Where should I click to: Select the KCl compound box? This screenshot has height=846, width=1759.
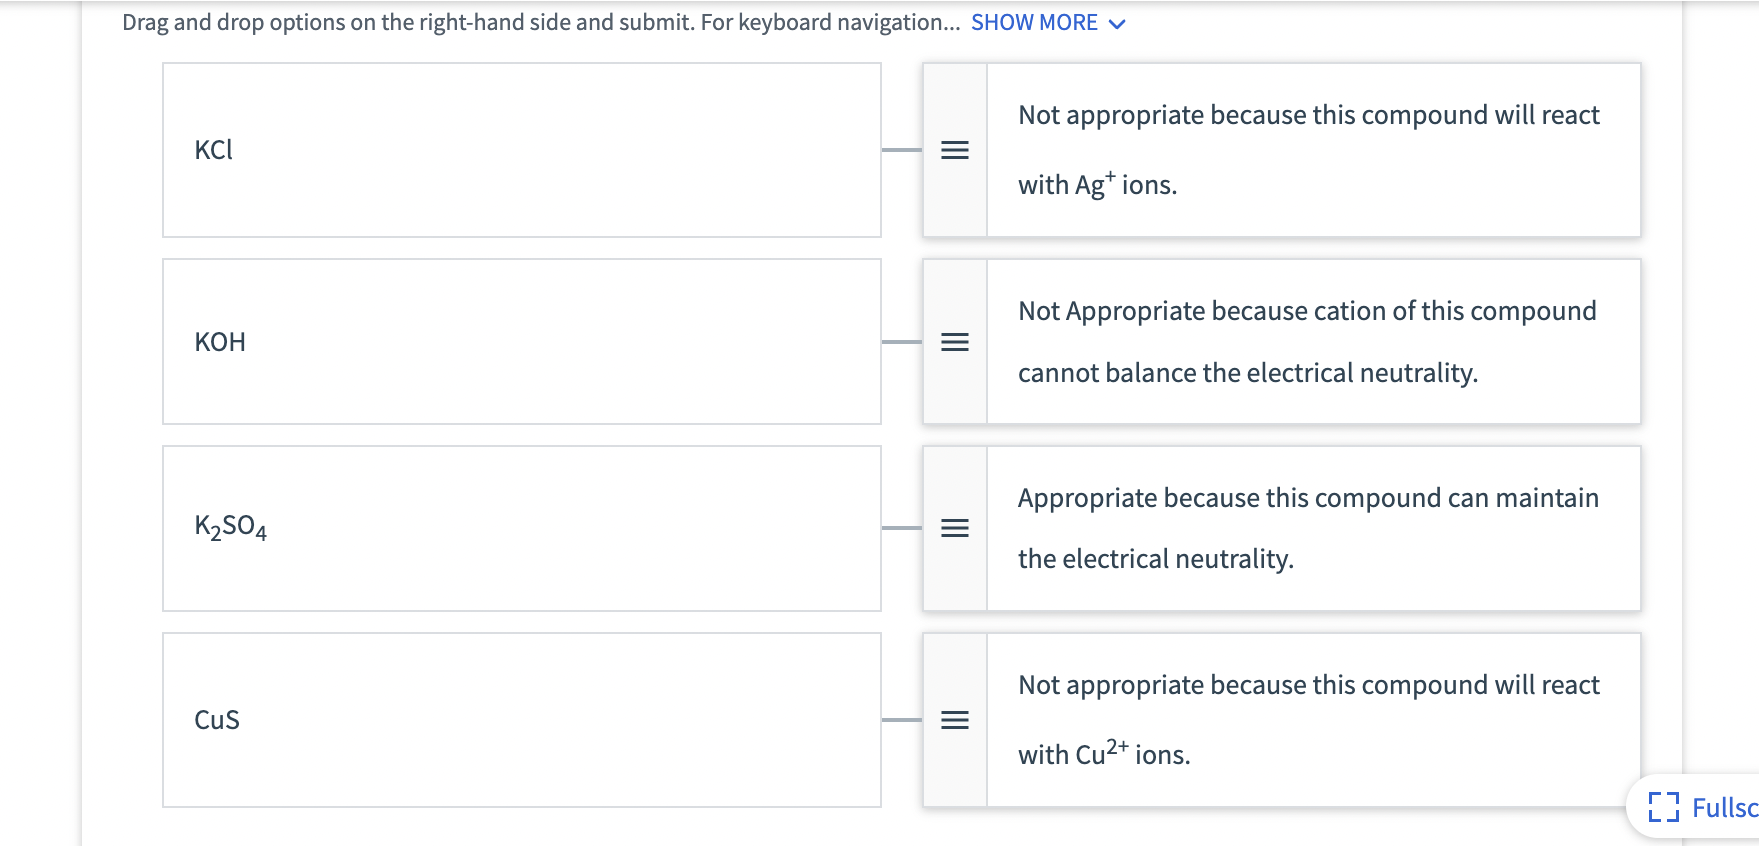pos(521,150)
